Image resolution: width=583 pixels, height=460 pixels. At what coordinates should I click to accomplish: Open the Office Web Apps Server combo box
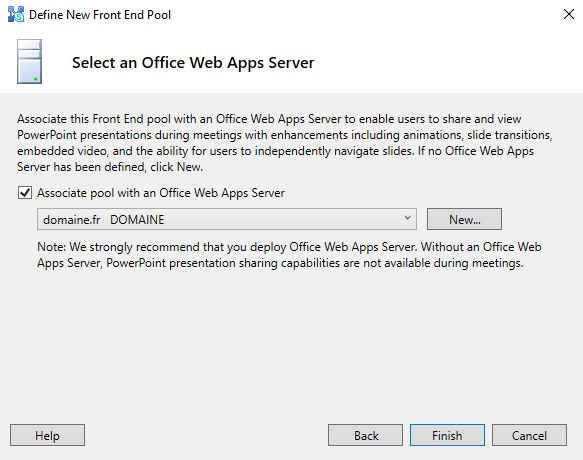tap(226, 219)
